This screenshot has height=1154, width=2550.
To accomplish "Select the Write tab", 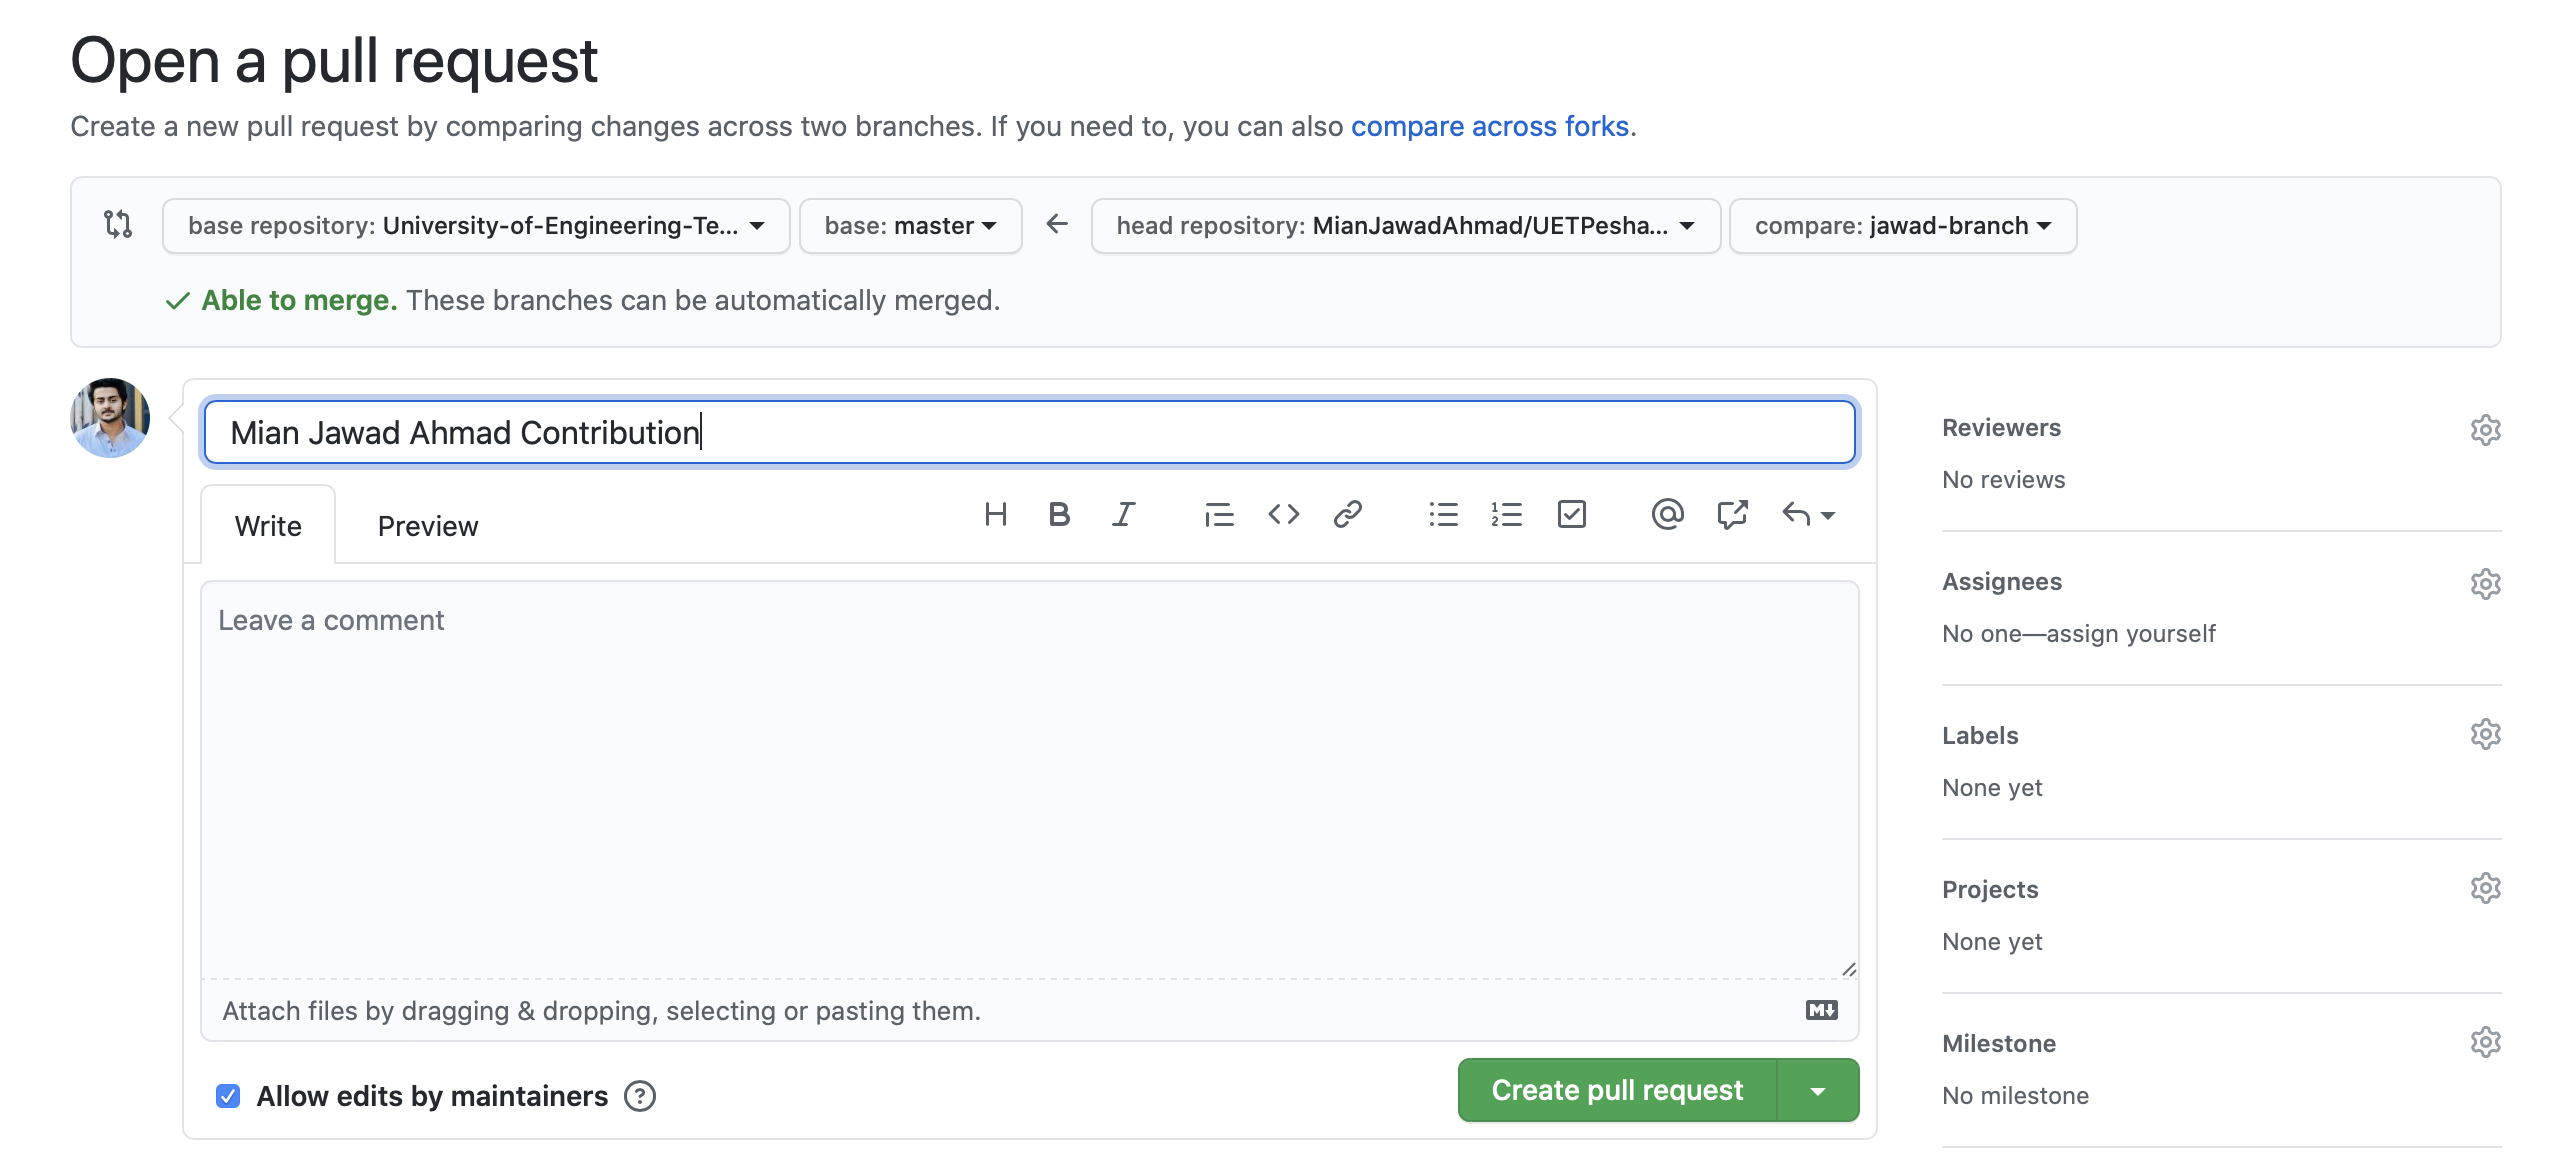I will click(268, 526).
